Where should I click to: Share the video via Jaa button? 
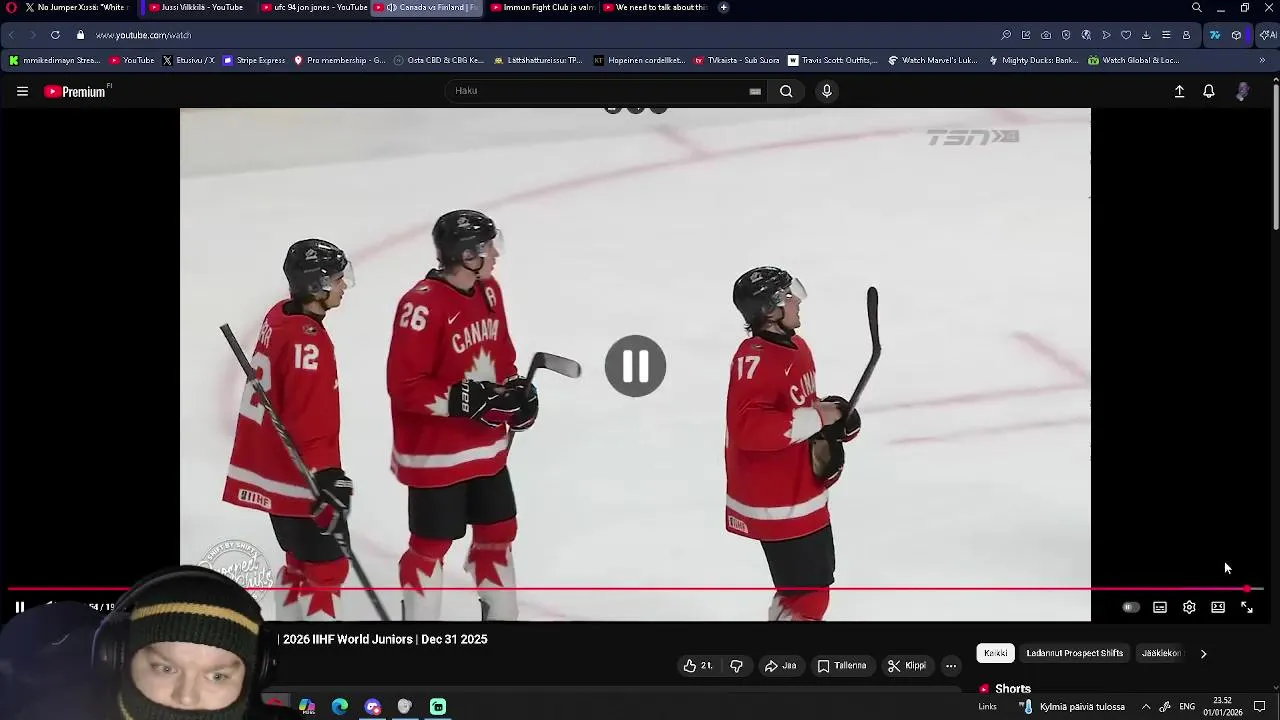(781, 666)
